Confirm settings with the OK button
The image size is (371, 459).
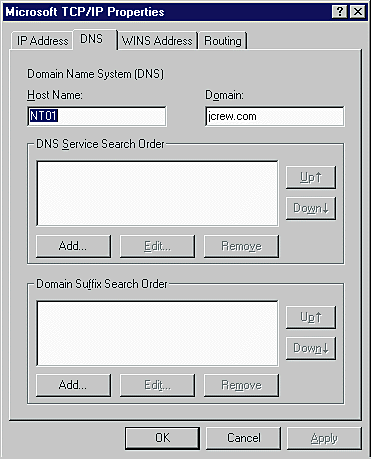(x=163, y=438)
